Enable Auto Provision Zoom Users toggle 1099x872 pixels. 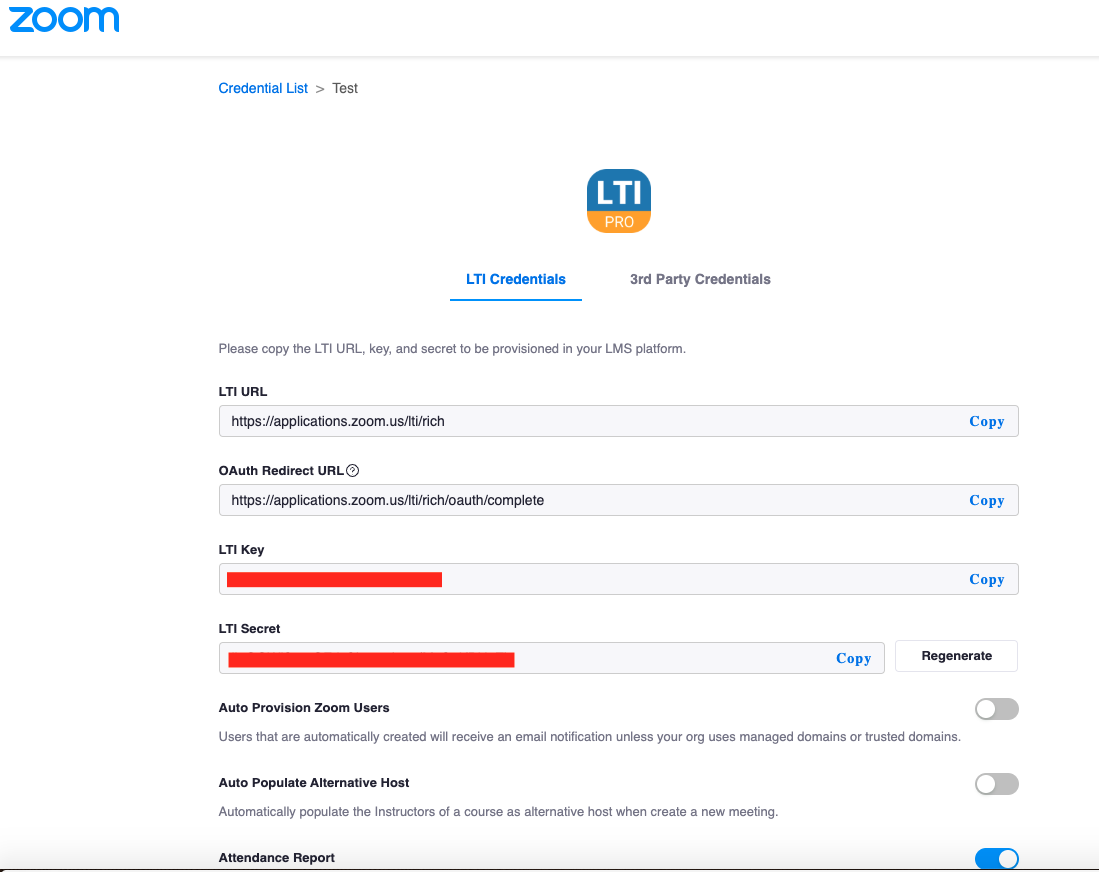[997, 709]
